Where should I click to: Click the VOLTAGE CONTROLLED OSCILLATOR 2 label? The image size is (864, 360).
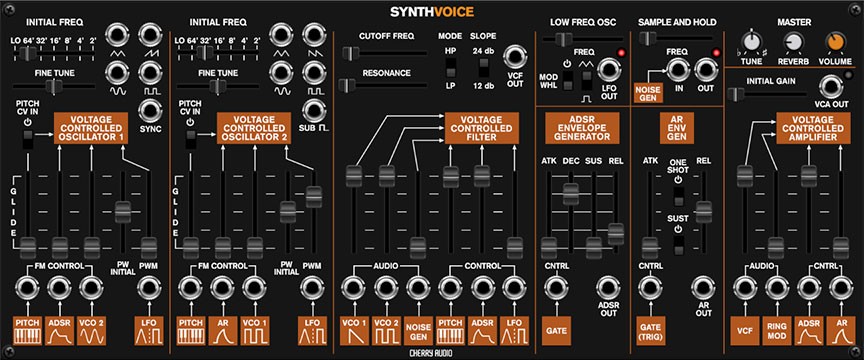[x=253, y=128]
